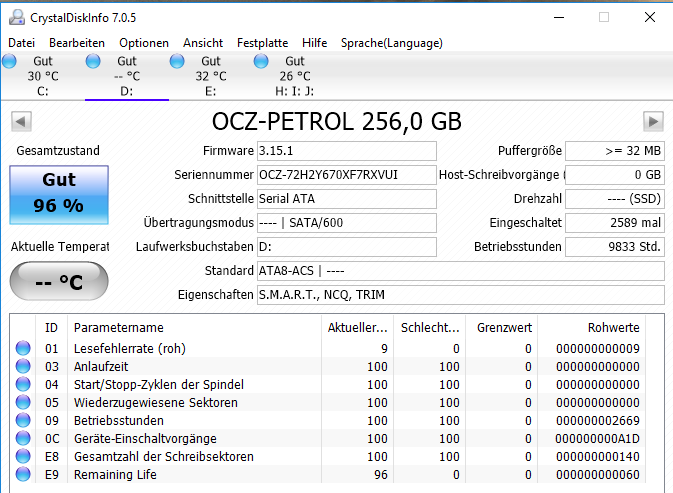Open the Sprache(Language) menu
The width and height of the screenshot is (673, 493).
click(x=391, y=43)
